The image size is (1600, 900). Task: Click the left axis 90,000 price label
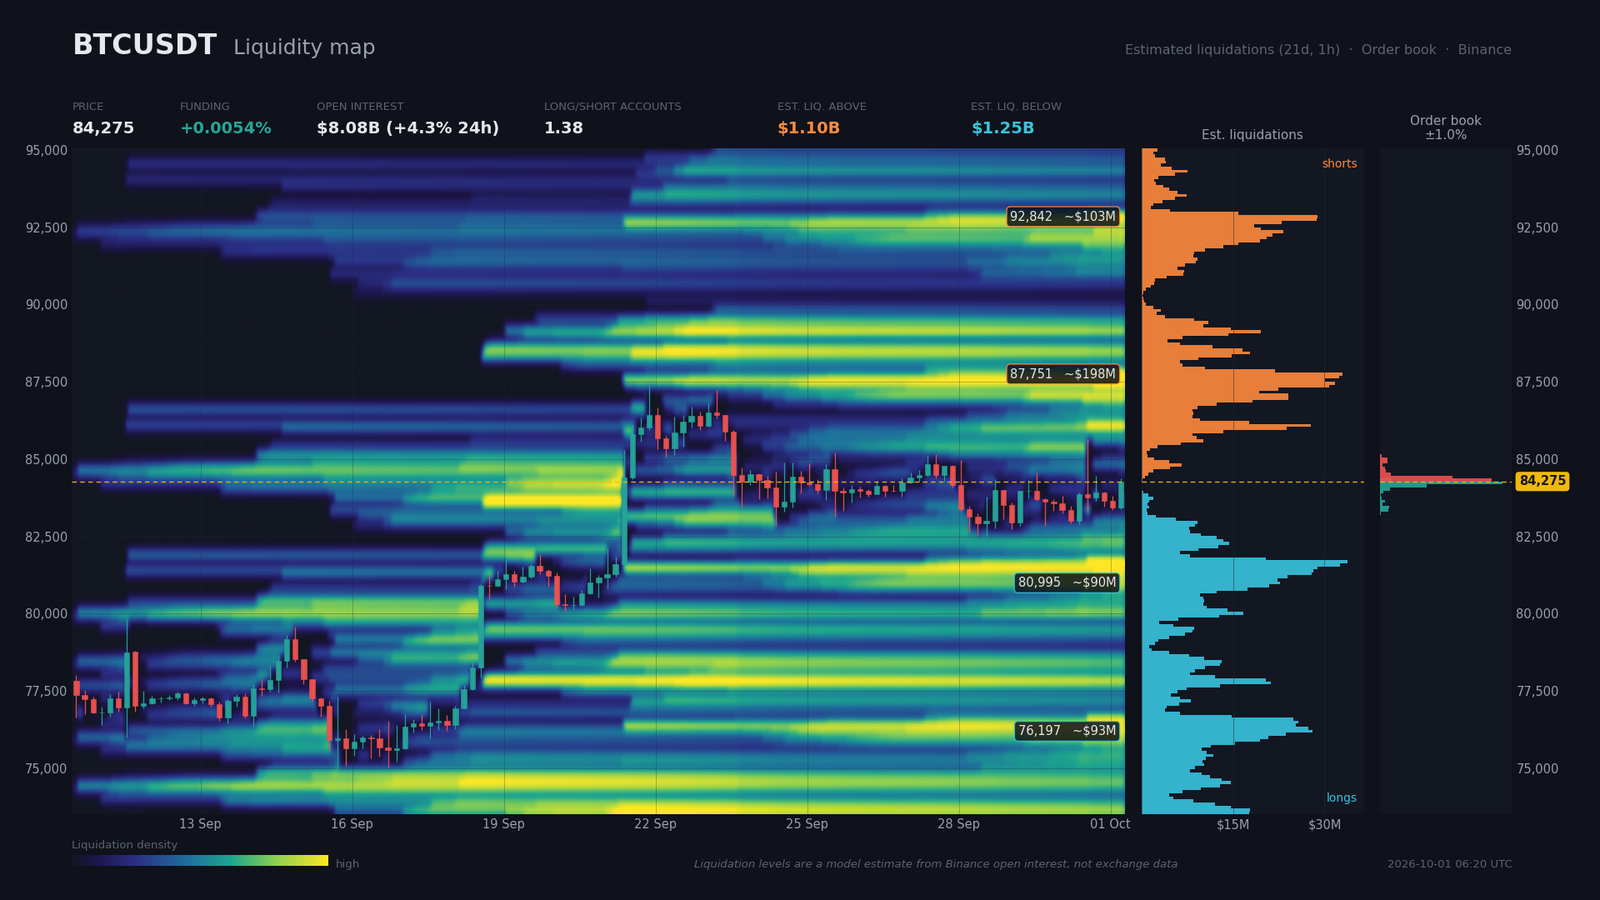click(47, 305)
